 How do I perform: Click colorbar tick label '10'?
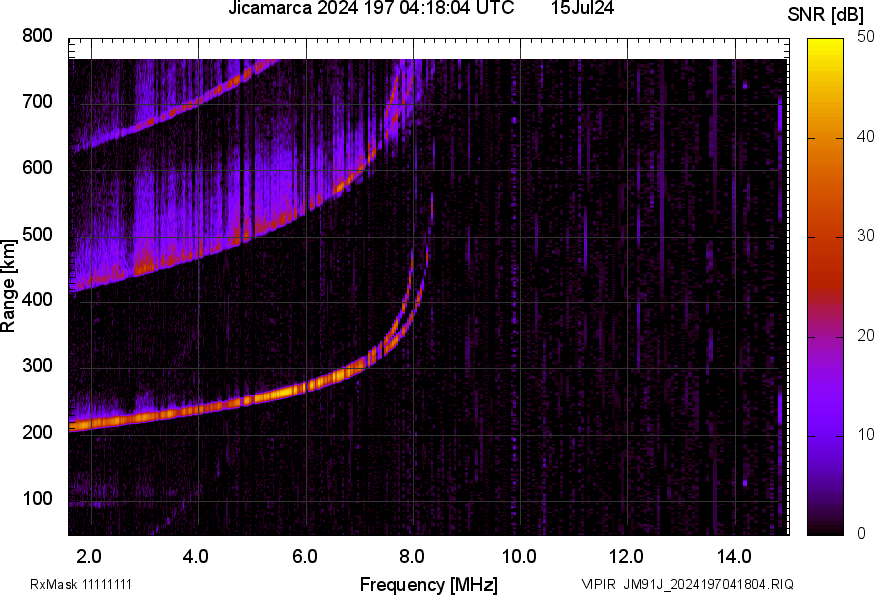click(x=865, y=434)
